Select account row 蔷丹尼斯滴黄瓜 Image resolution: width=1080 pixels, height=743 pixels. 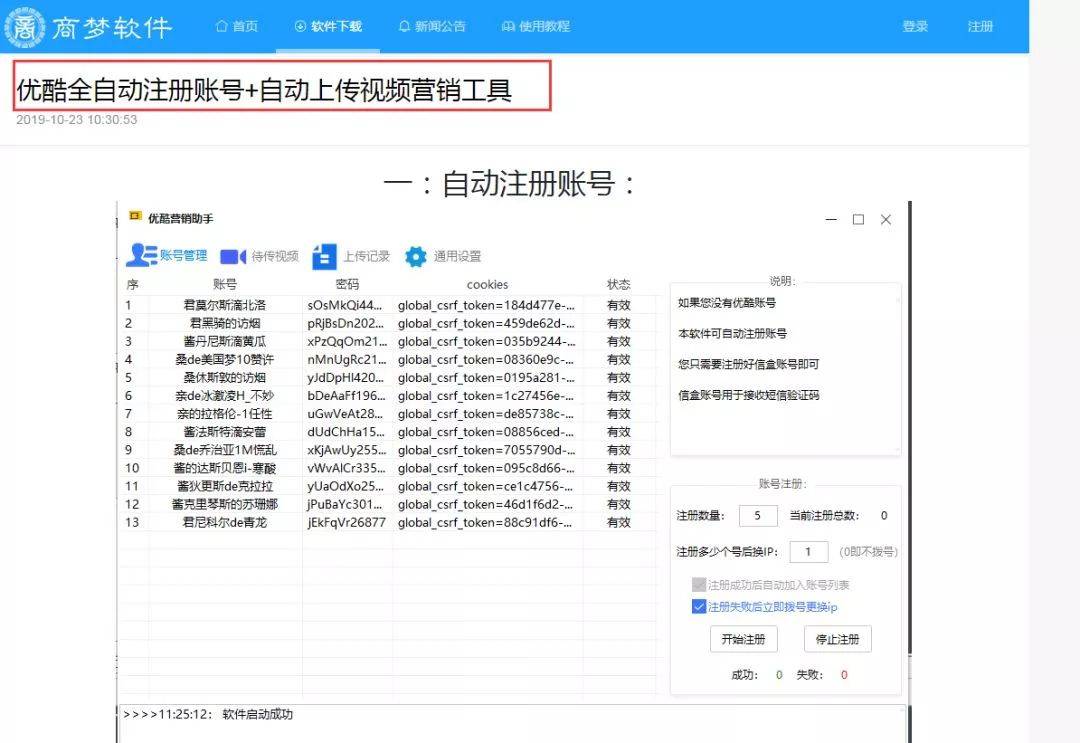387,341
